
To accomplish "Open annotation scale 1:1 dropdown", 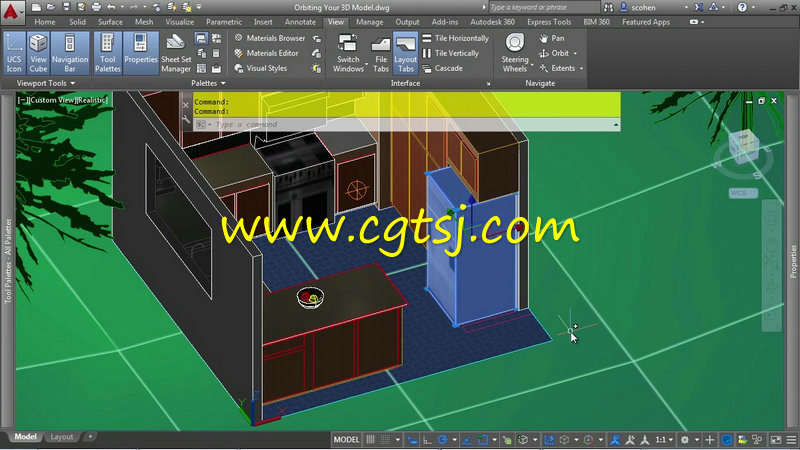I will (664, 439).
